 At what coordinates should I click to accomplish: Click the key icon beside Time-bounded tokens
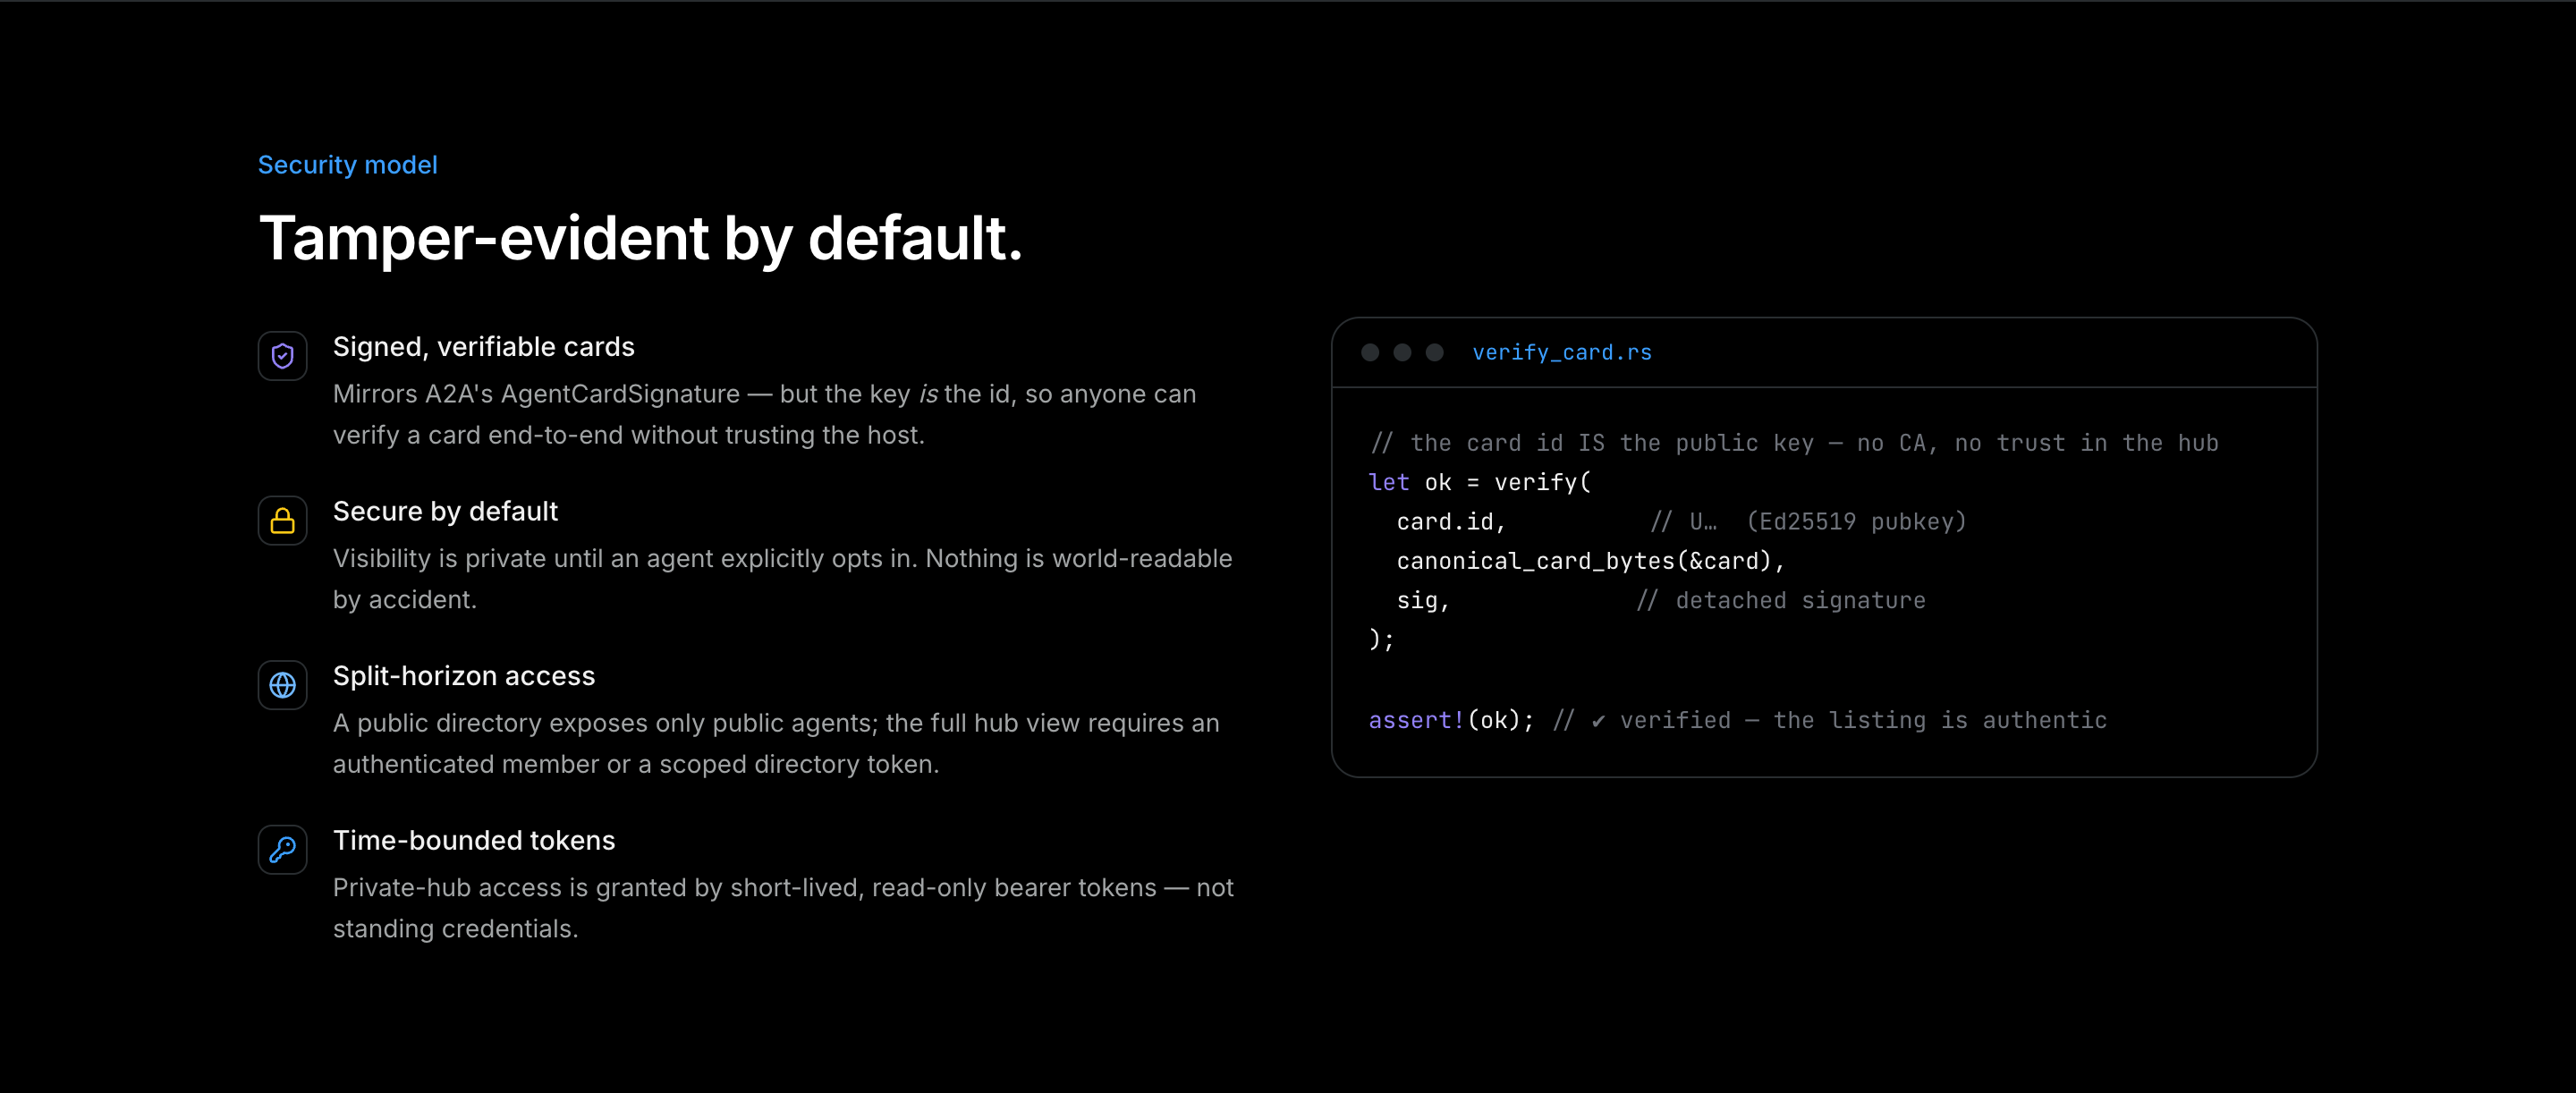pos(282,850)
